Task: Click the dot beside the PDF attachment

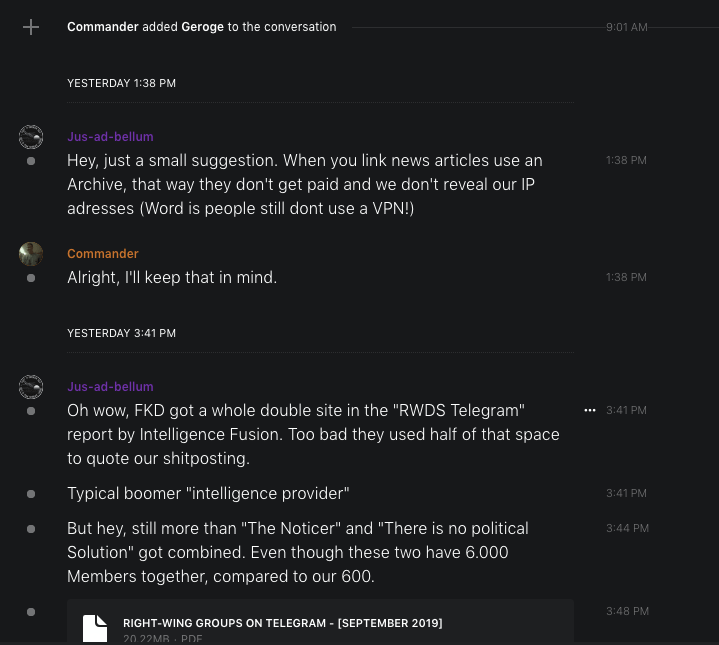Action: (x=31, y=611)
